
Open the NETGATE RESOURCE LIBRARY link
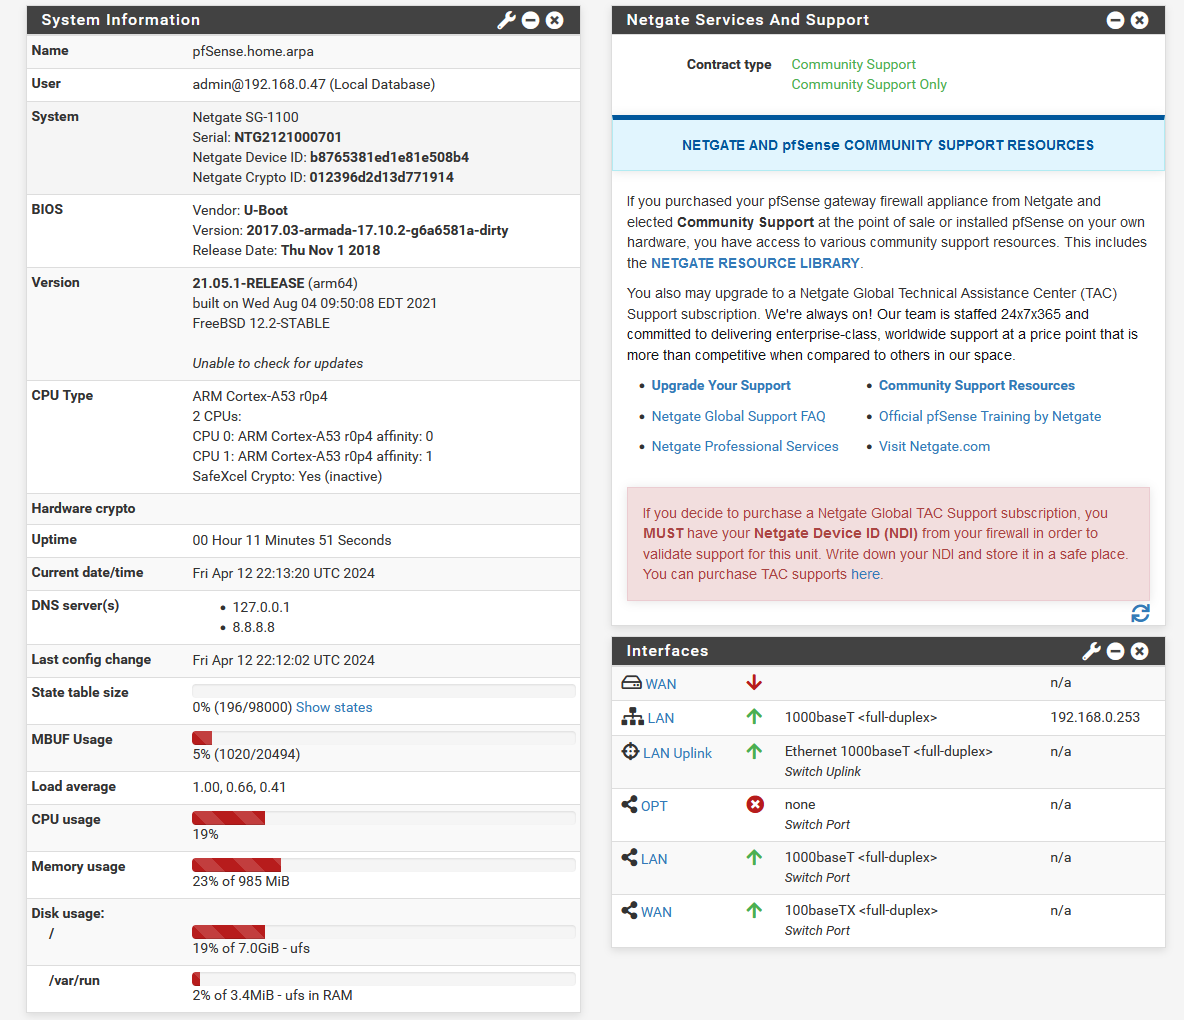click(755, 263)
